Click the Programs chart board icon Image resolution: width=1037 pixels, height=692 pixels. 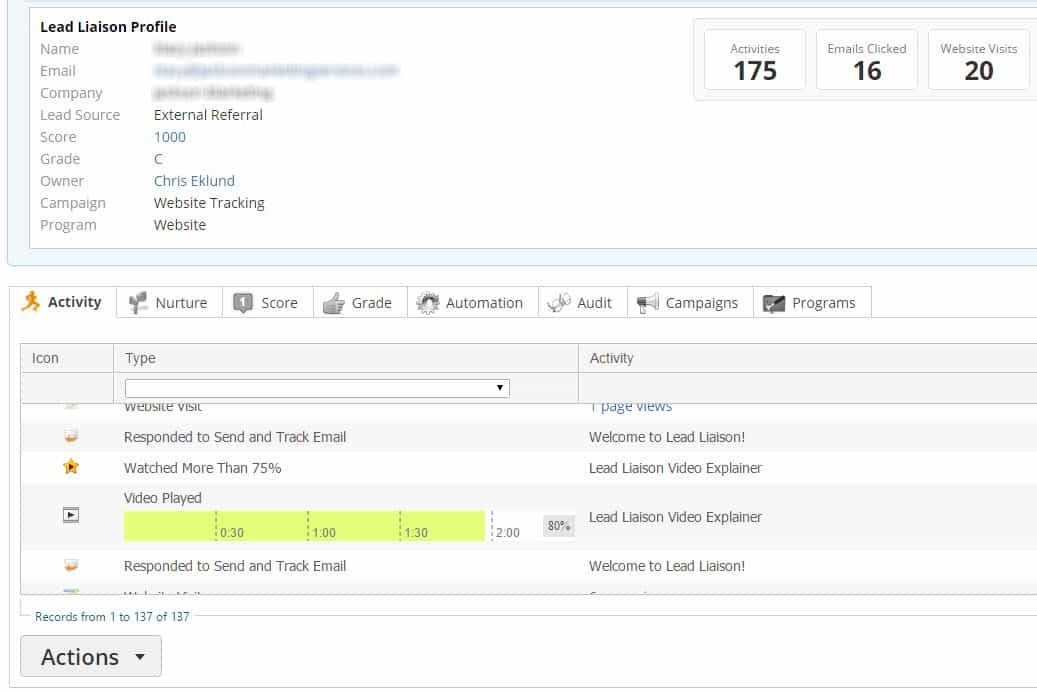click(773, 303)
